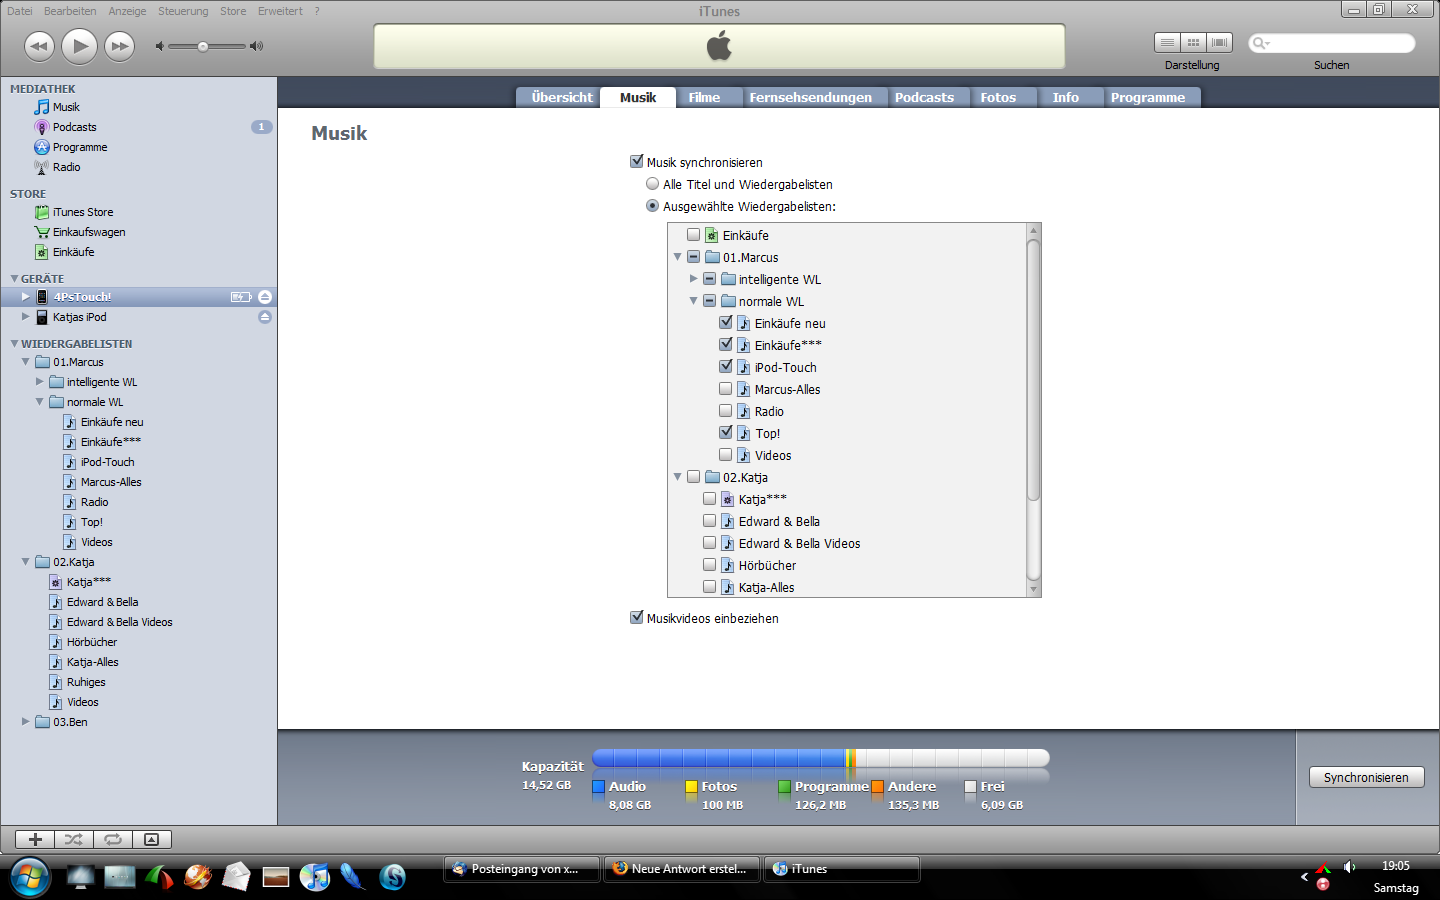1440x900 pixels.
Task: Click the previous track rewind button
Action: coord(39,46)
